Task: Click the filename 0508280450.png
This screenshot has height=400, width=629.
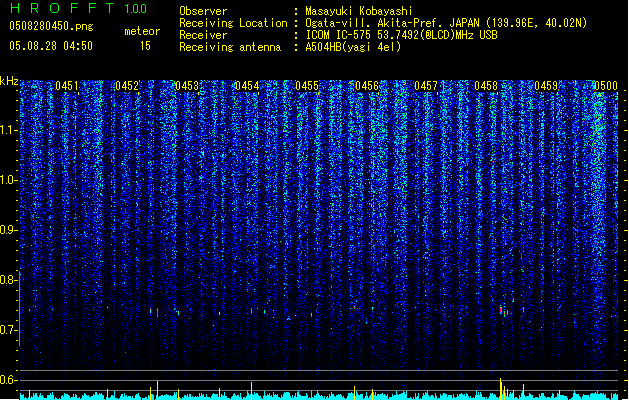Action: (x=51, y=26)
